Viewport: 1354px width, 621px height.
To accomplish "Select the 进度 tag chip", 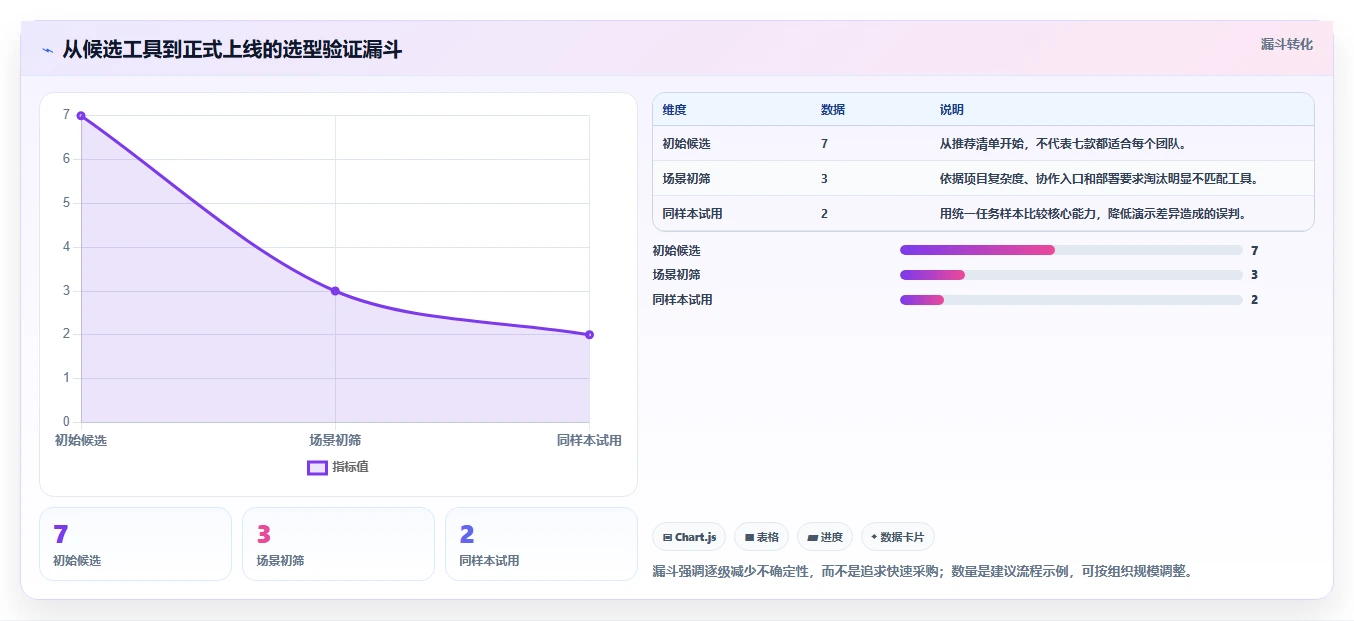I will coord(825,537).
